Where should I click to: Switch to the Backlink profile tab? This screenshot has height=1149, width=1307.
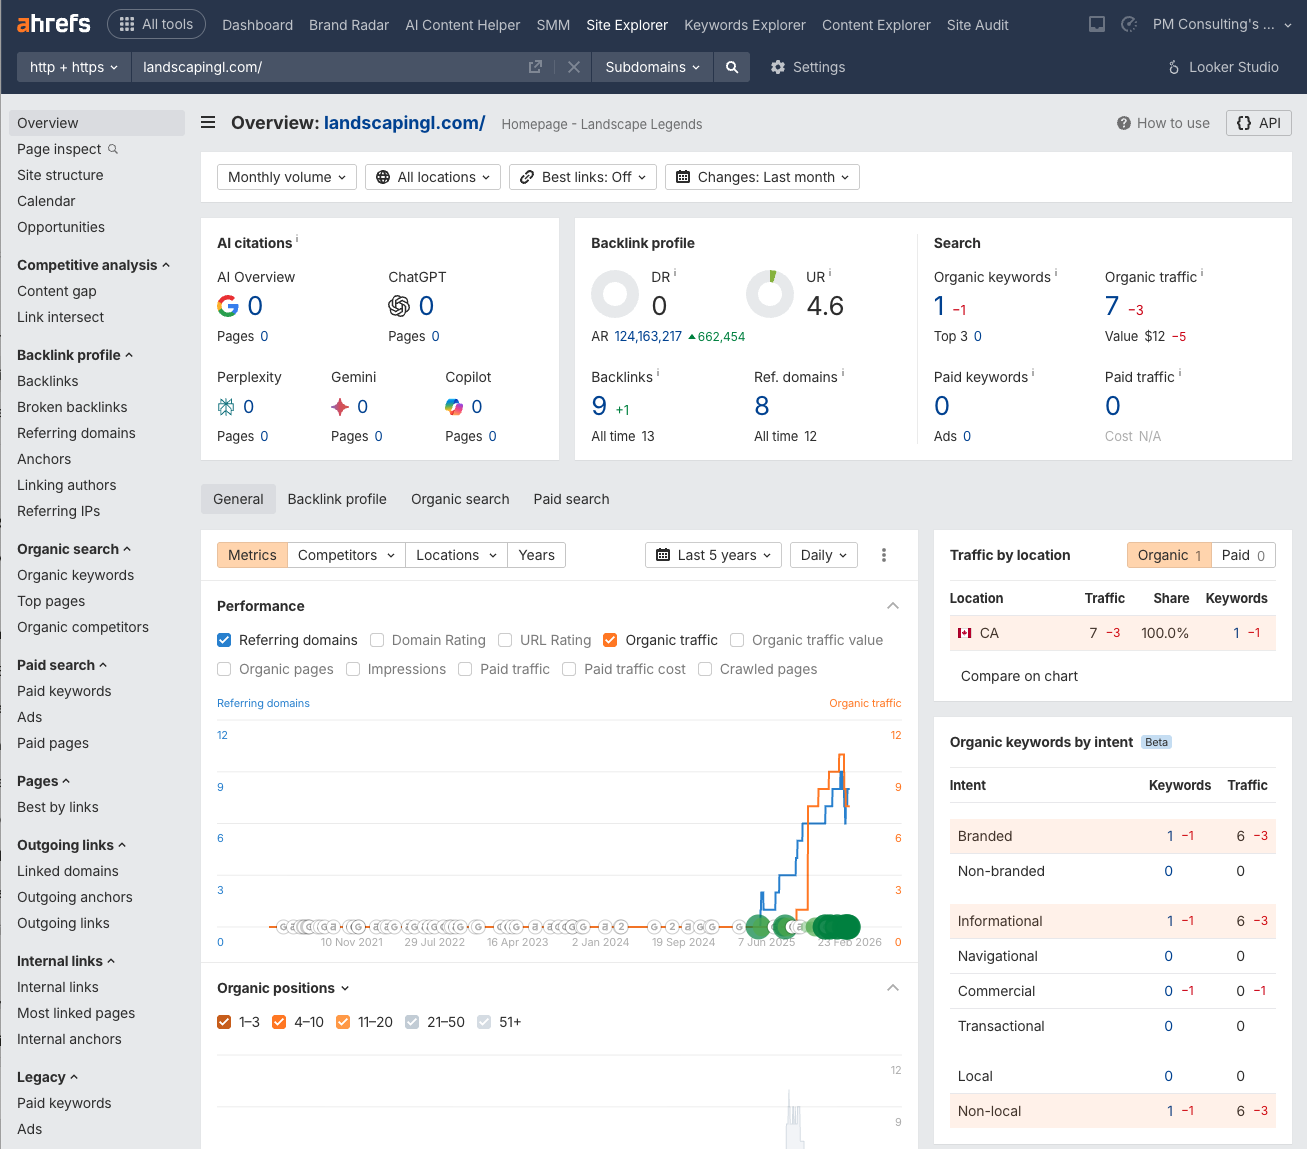click(337, 499)
